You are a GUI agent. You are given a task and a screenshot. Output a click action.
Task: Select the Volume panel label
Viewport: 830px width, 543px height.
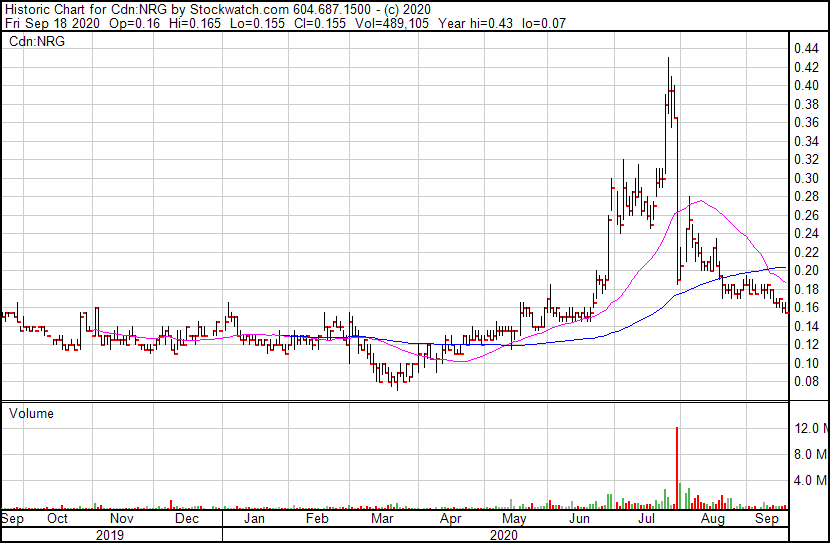point(31,413)
